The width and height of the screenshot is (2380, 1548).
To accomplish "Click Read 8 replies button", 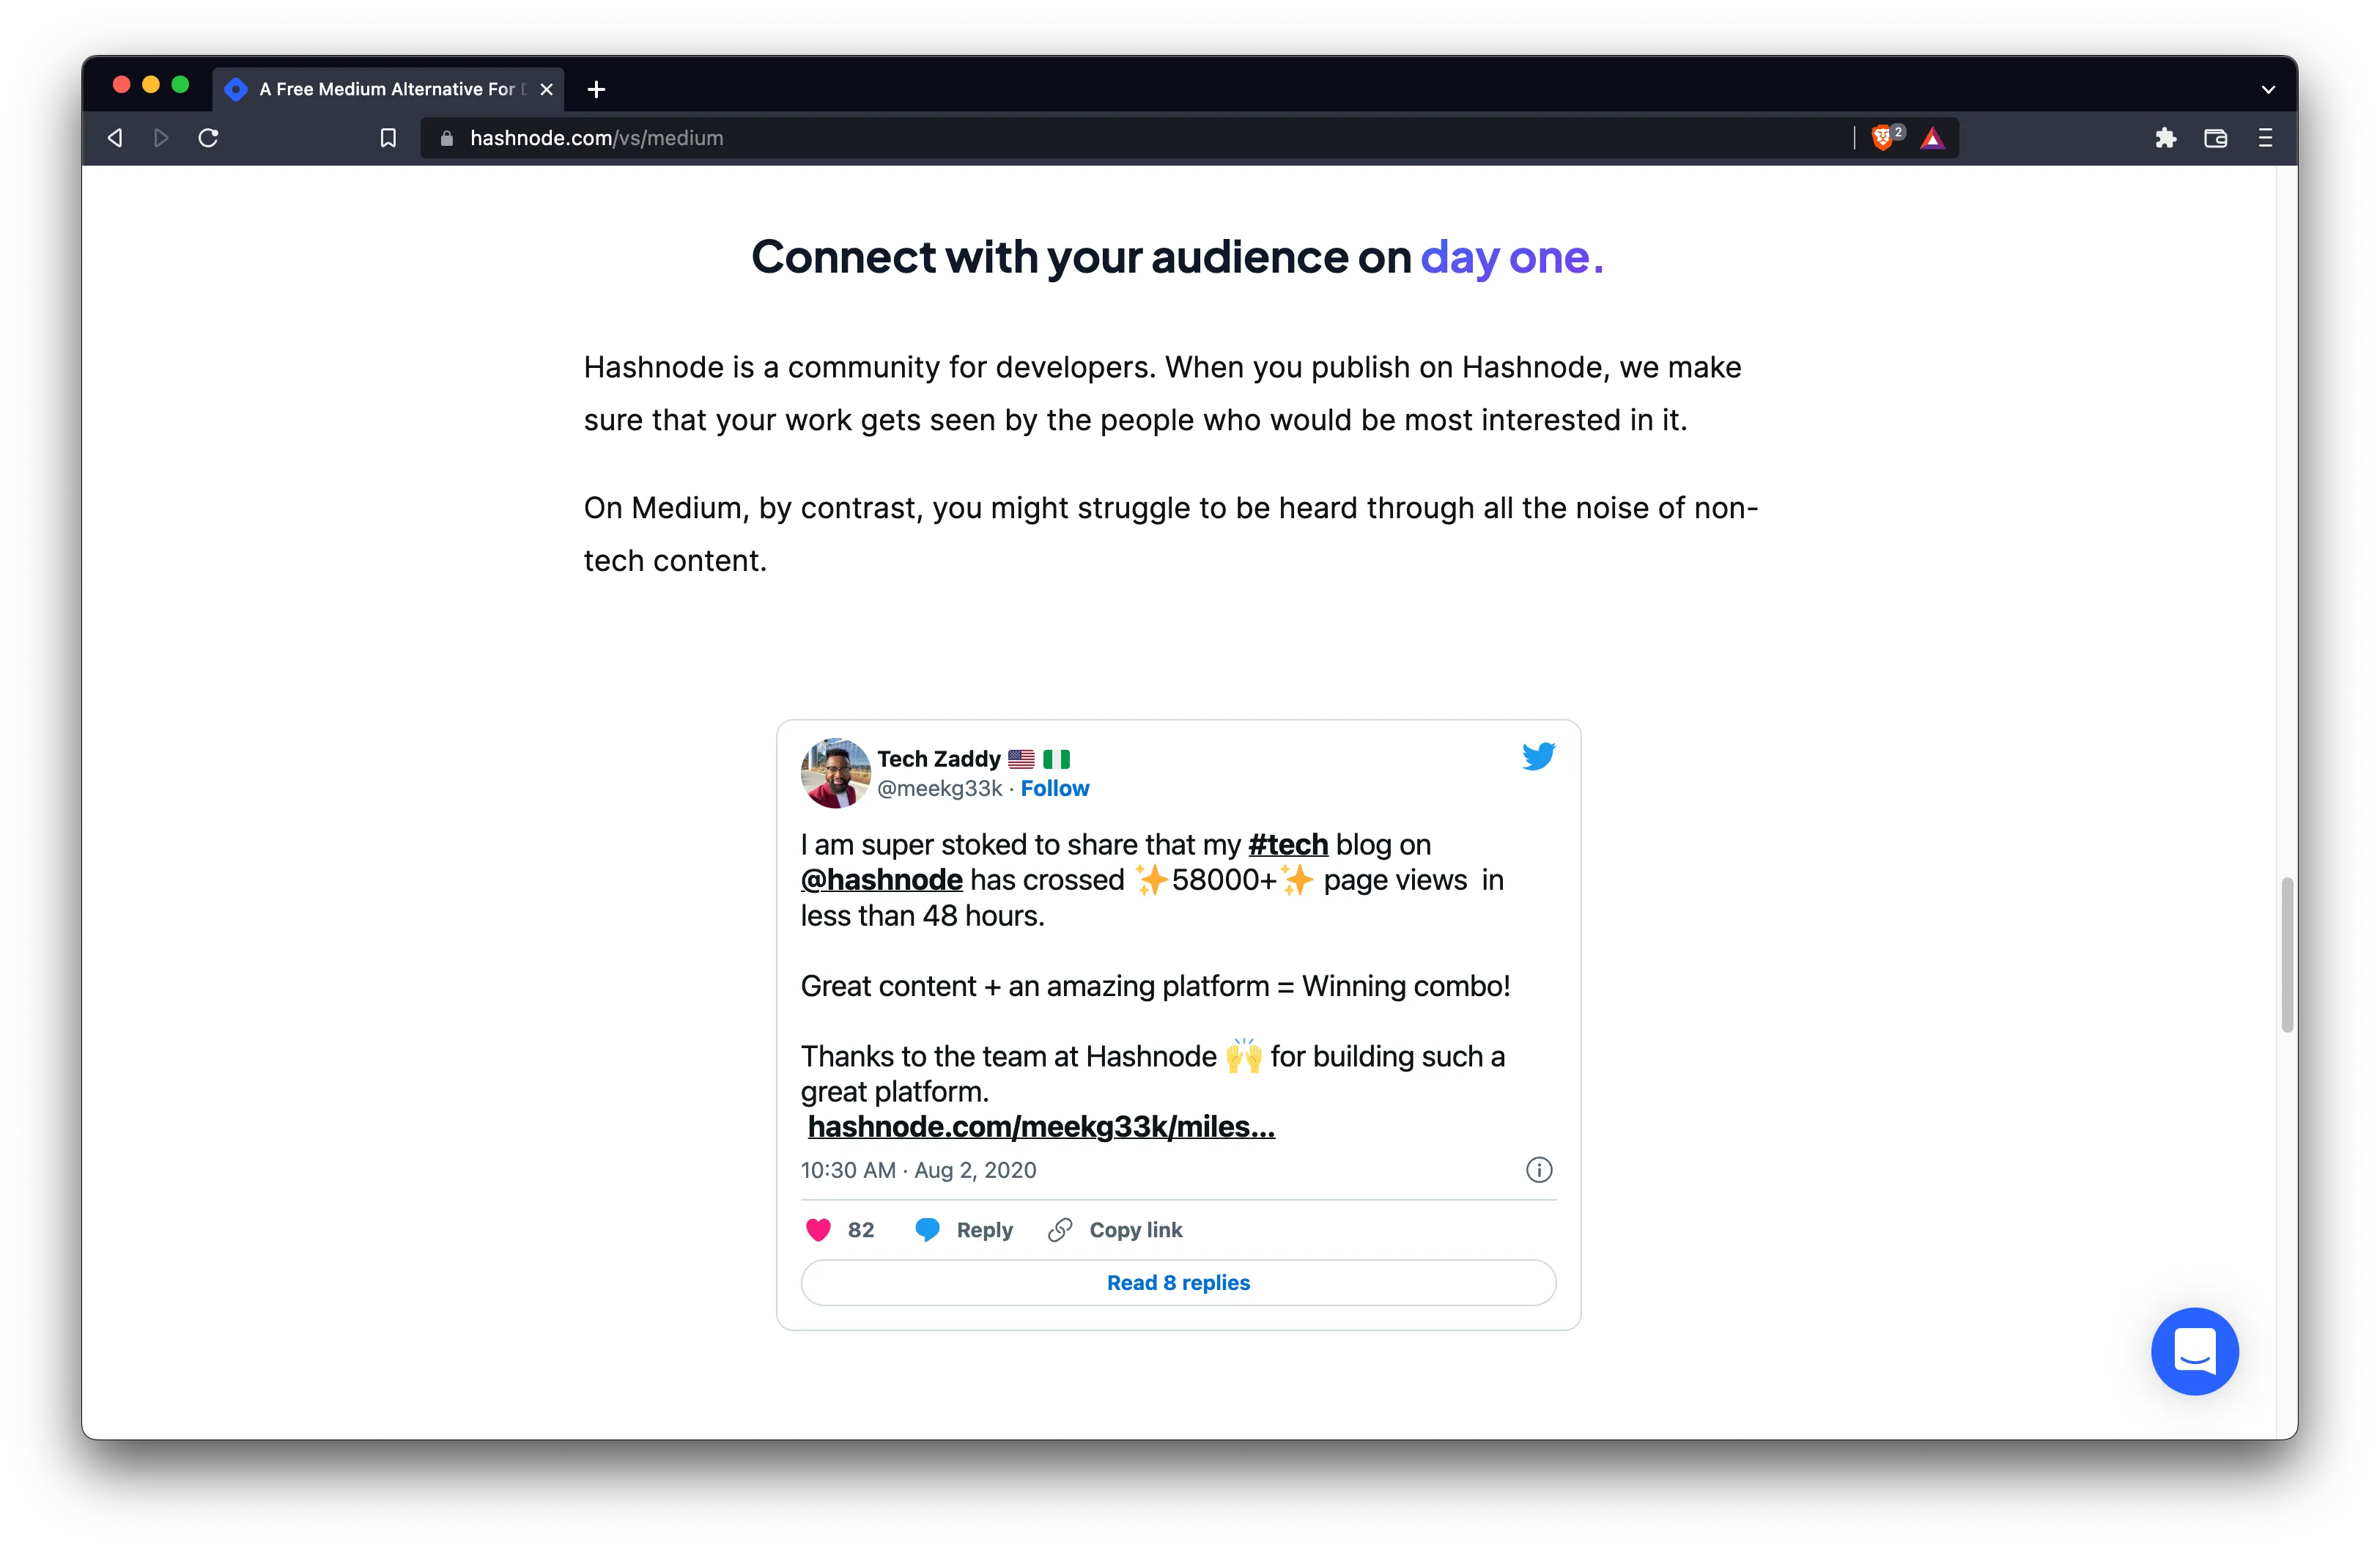I will pyautogui.click(x=1178, y=1282).
